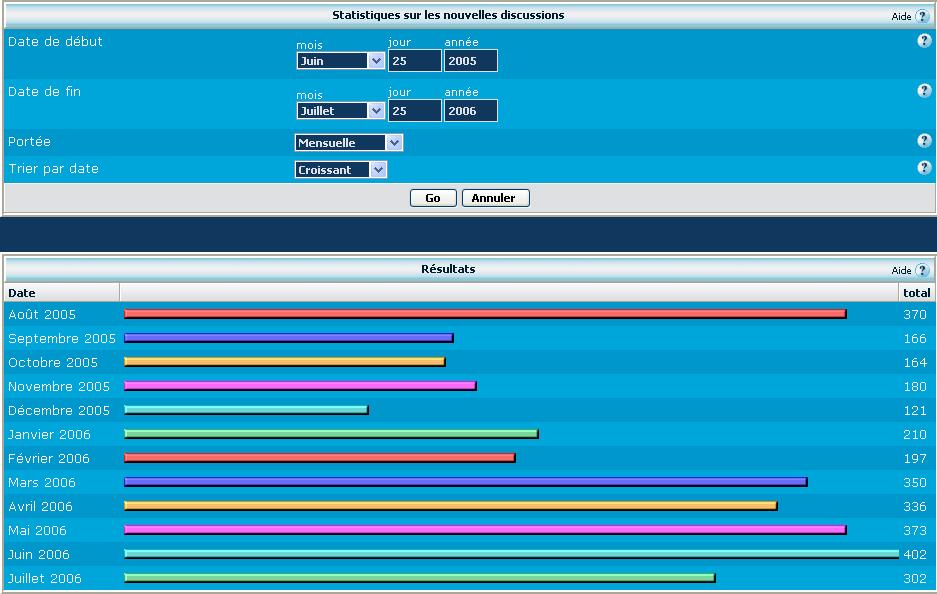Click the Date column header
The height and width of the screenshot is (594, 937).
pos(22,293)
